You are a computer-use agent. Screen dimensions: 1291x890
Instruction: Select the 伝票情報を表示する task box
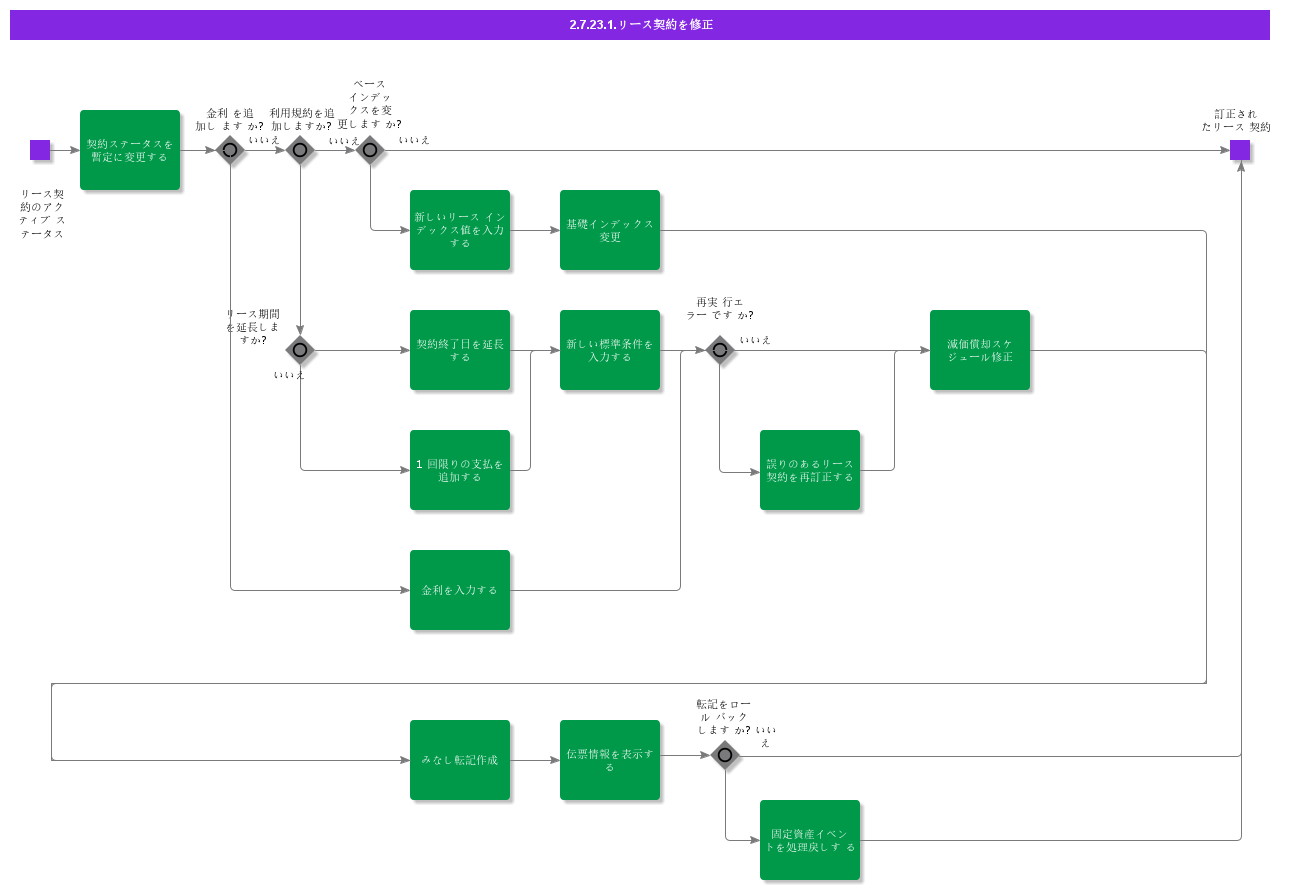(610, 760)
